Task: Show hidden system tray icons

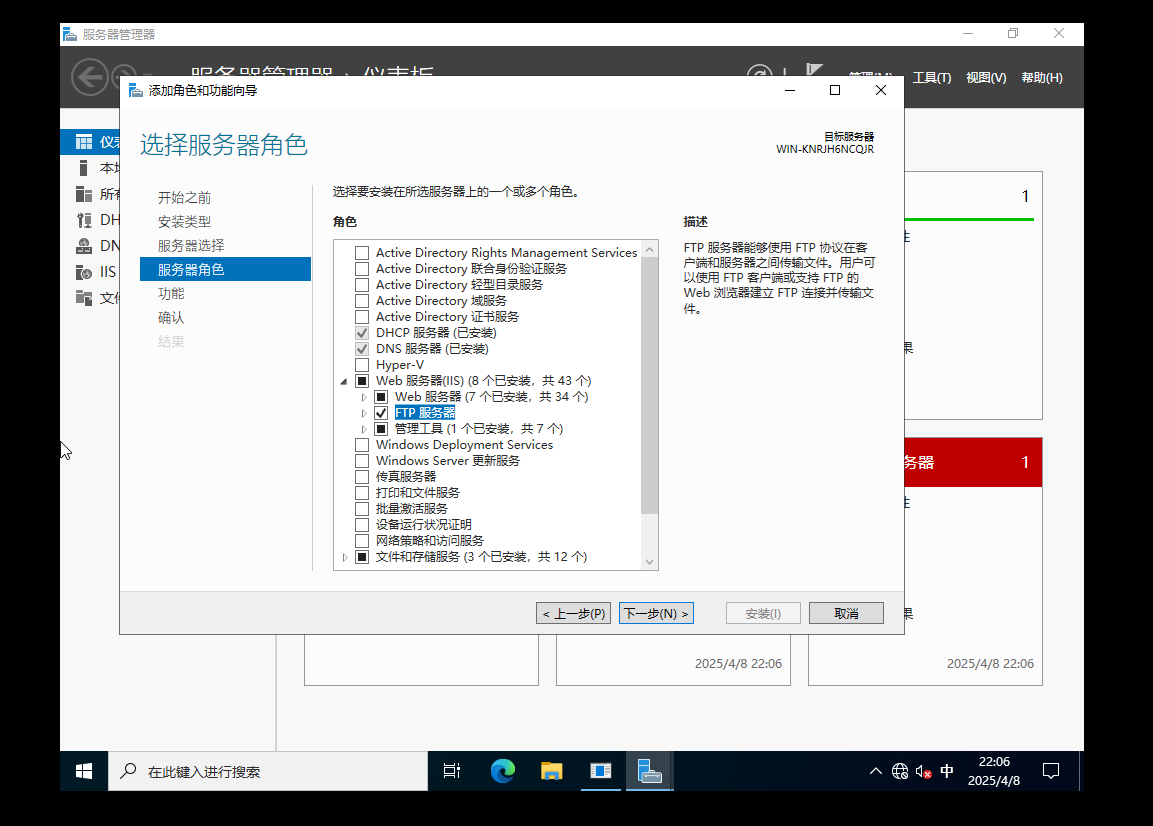Action: [876, 771]
